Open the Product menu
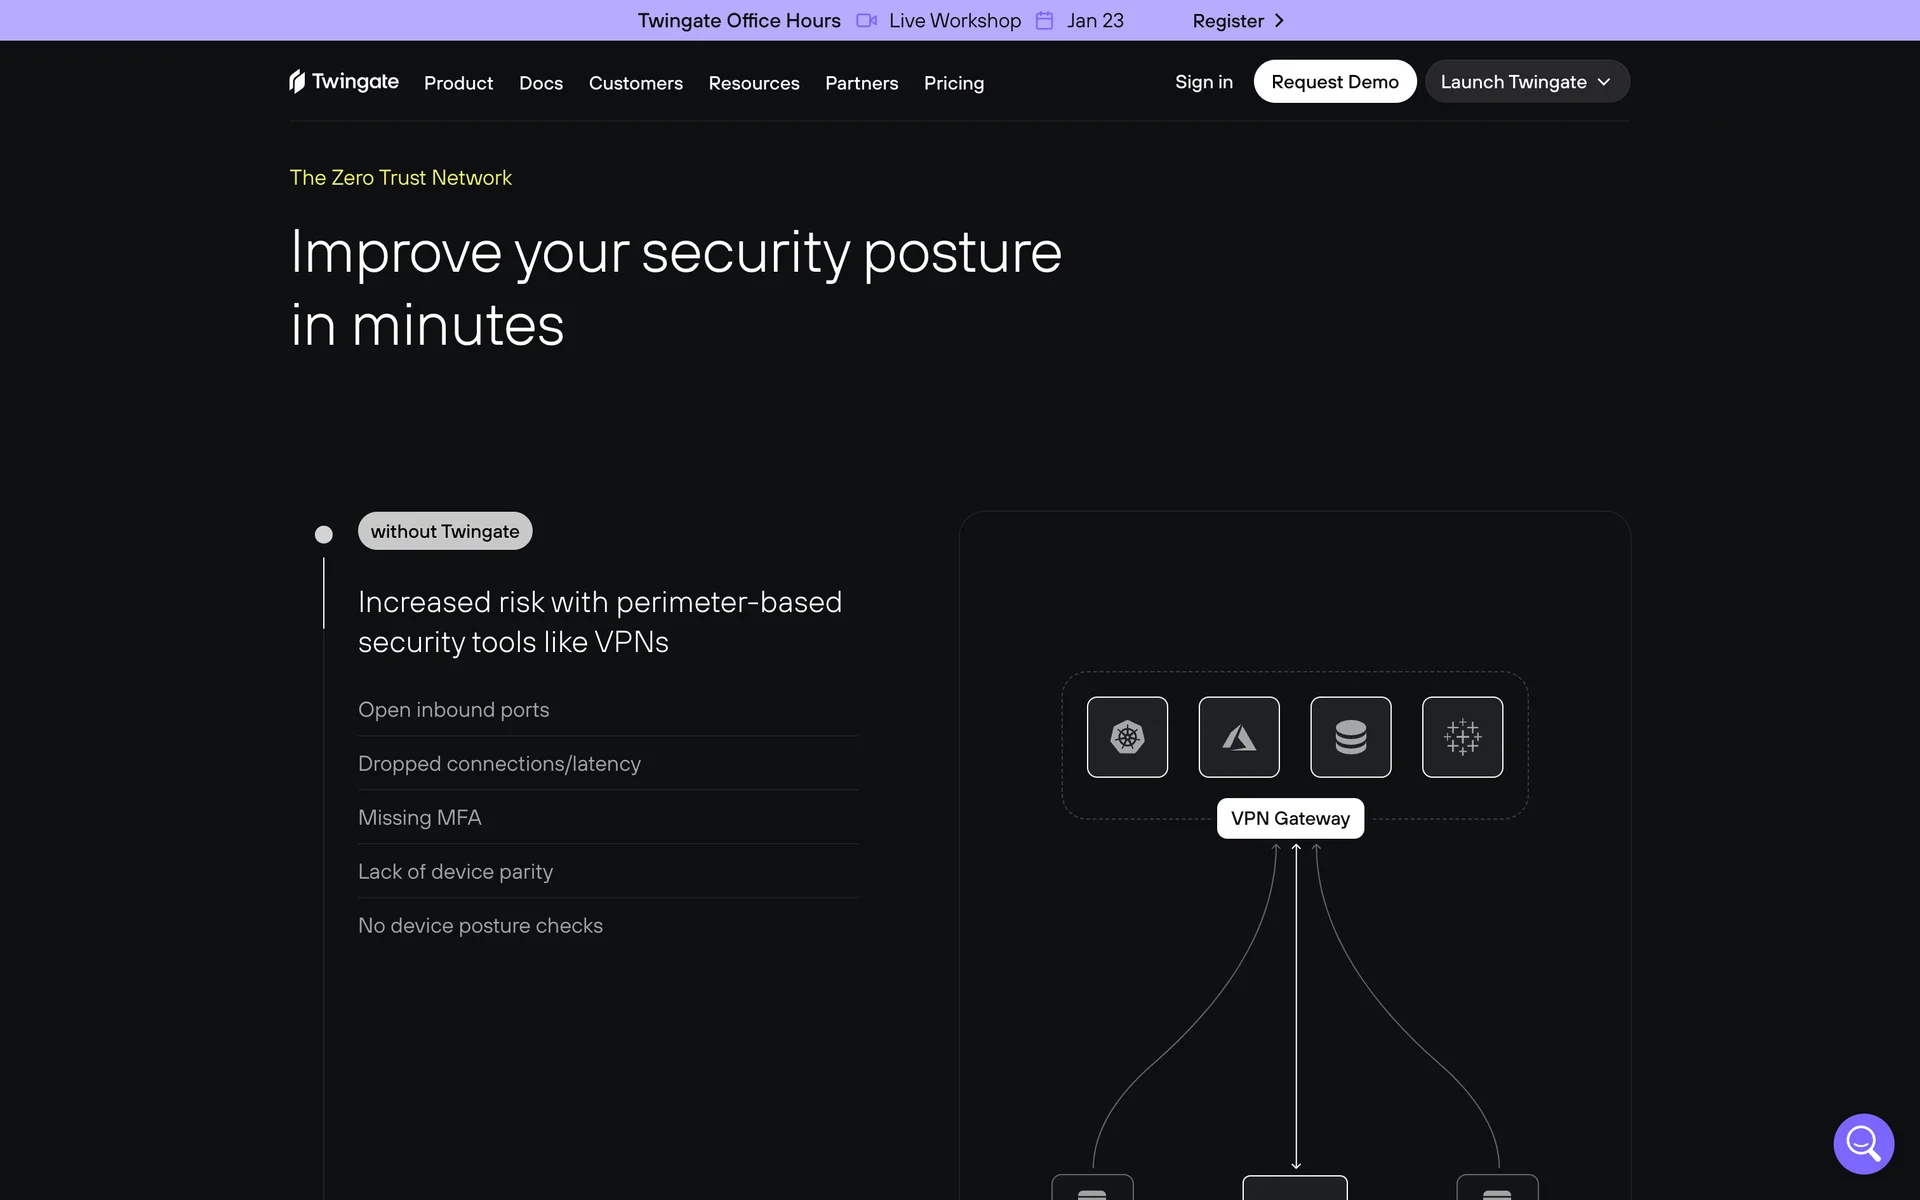1920x1200 pixels. pos(458,83)
